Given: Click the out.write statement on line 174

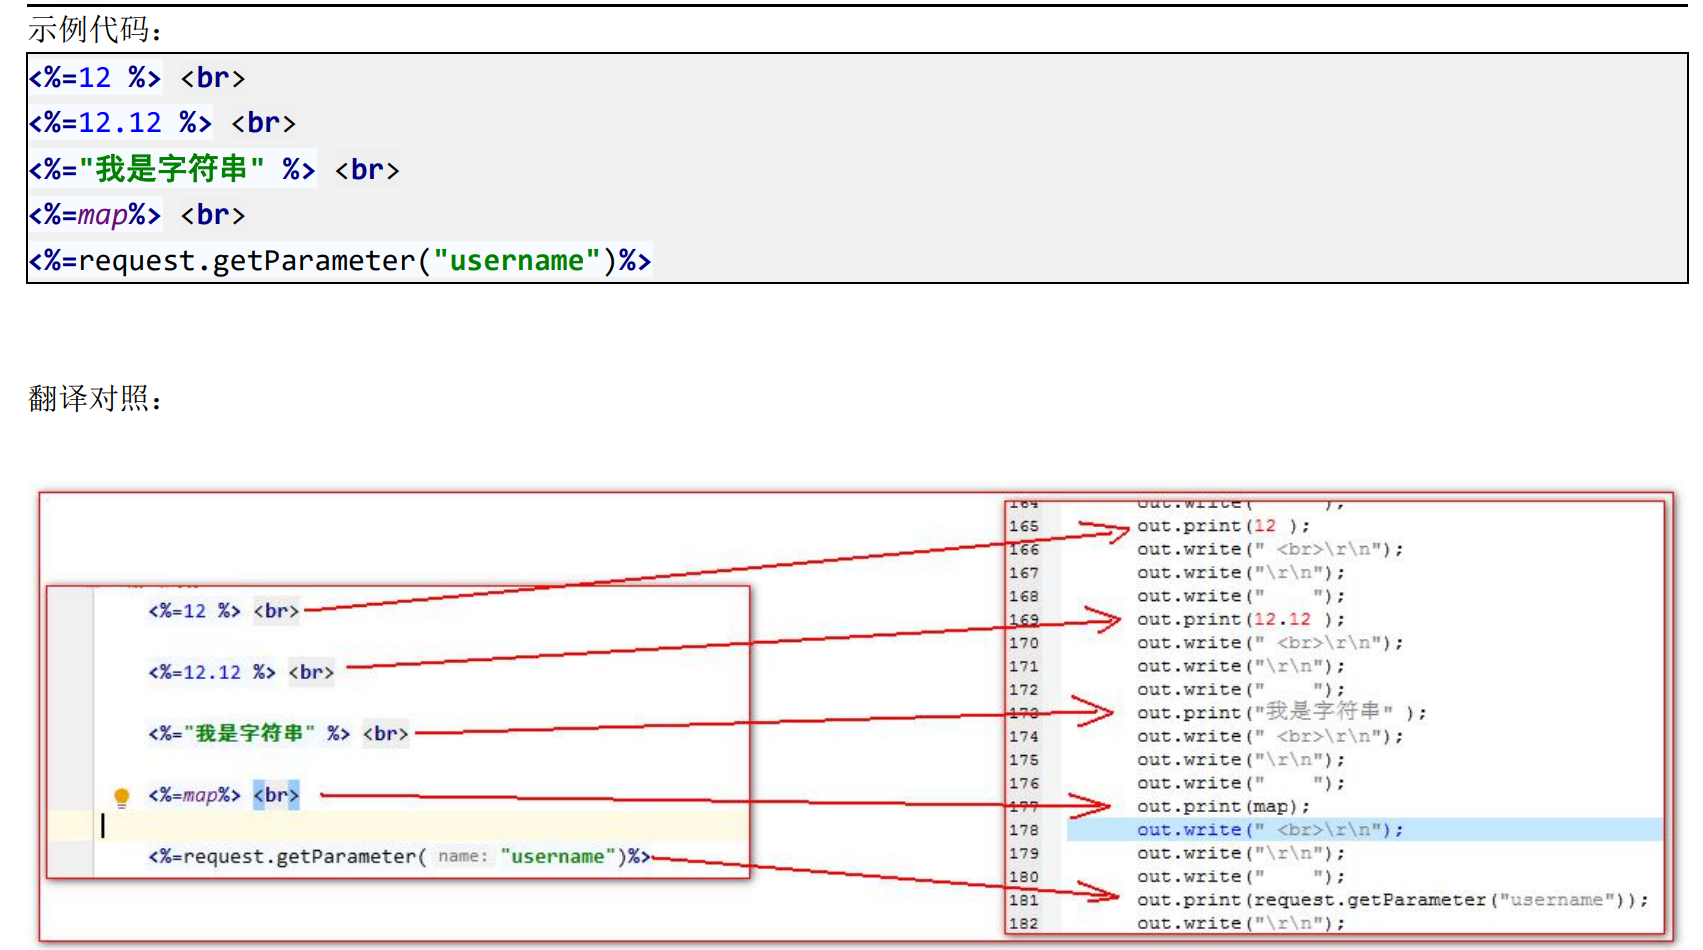Looking at the screenshot, I should pos(1270,736).
